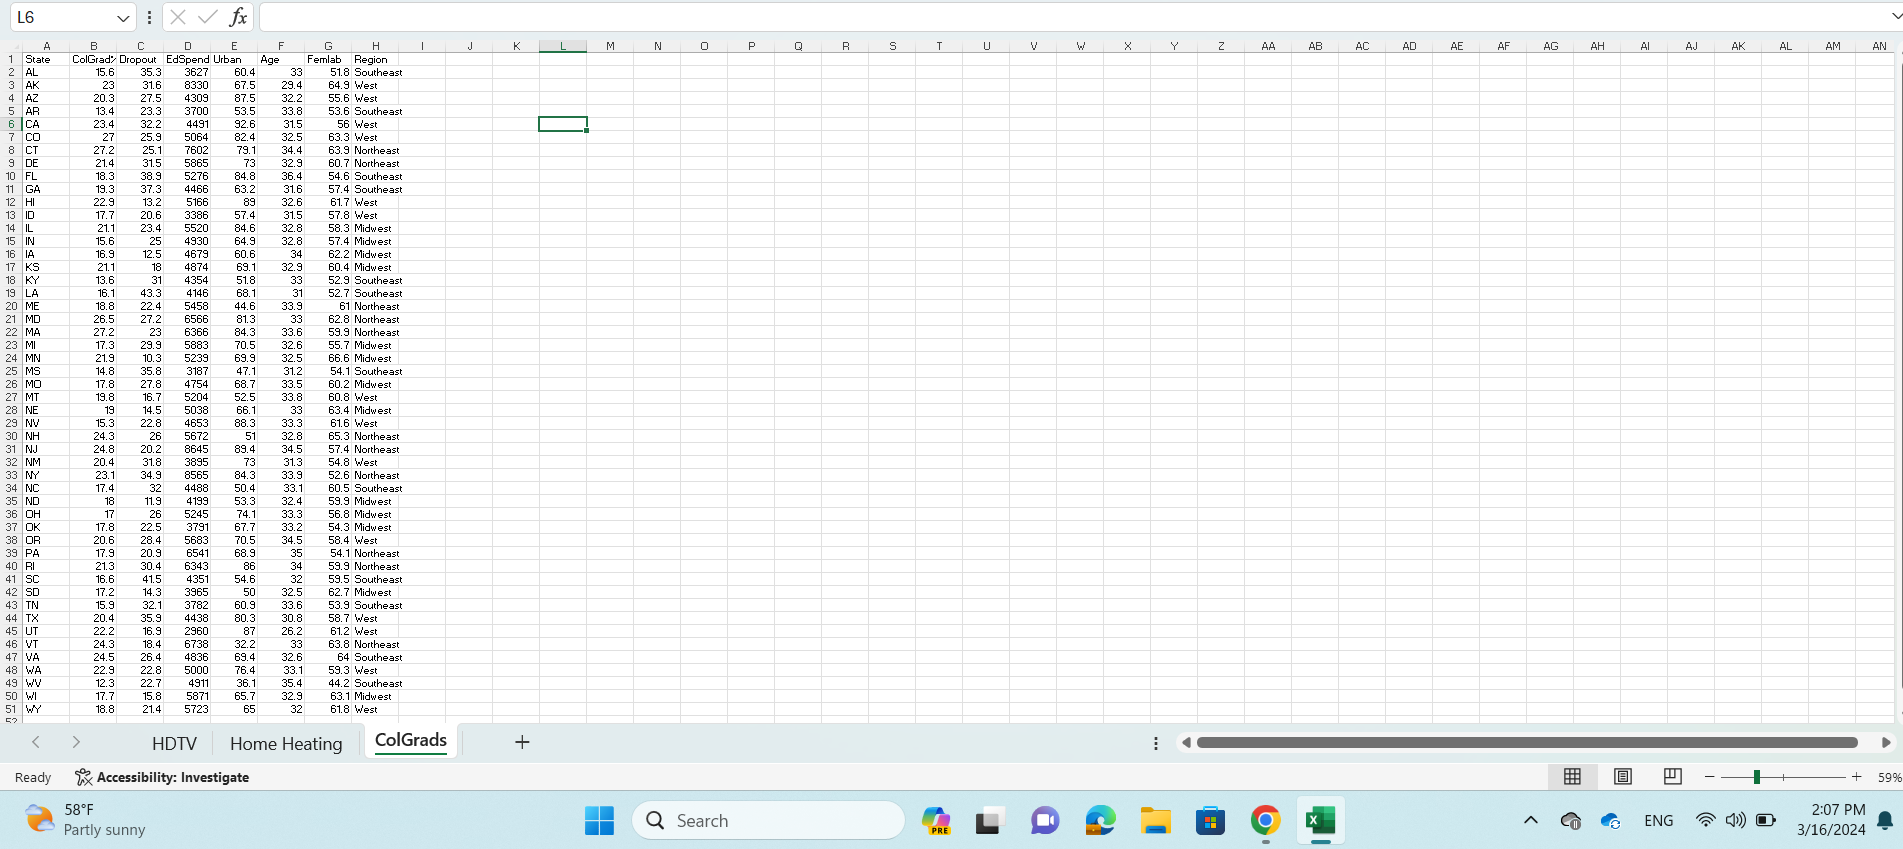The height and width of the screenshot is (849, 1903).
Task: Click Accessibility: Investigate in status bar
Action: [162, 777]
